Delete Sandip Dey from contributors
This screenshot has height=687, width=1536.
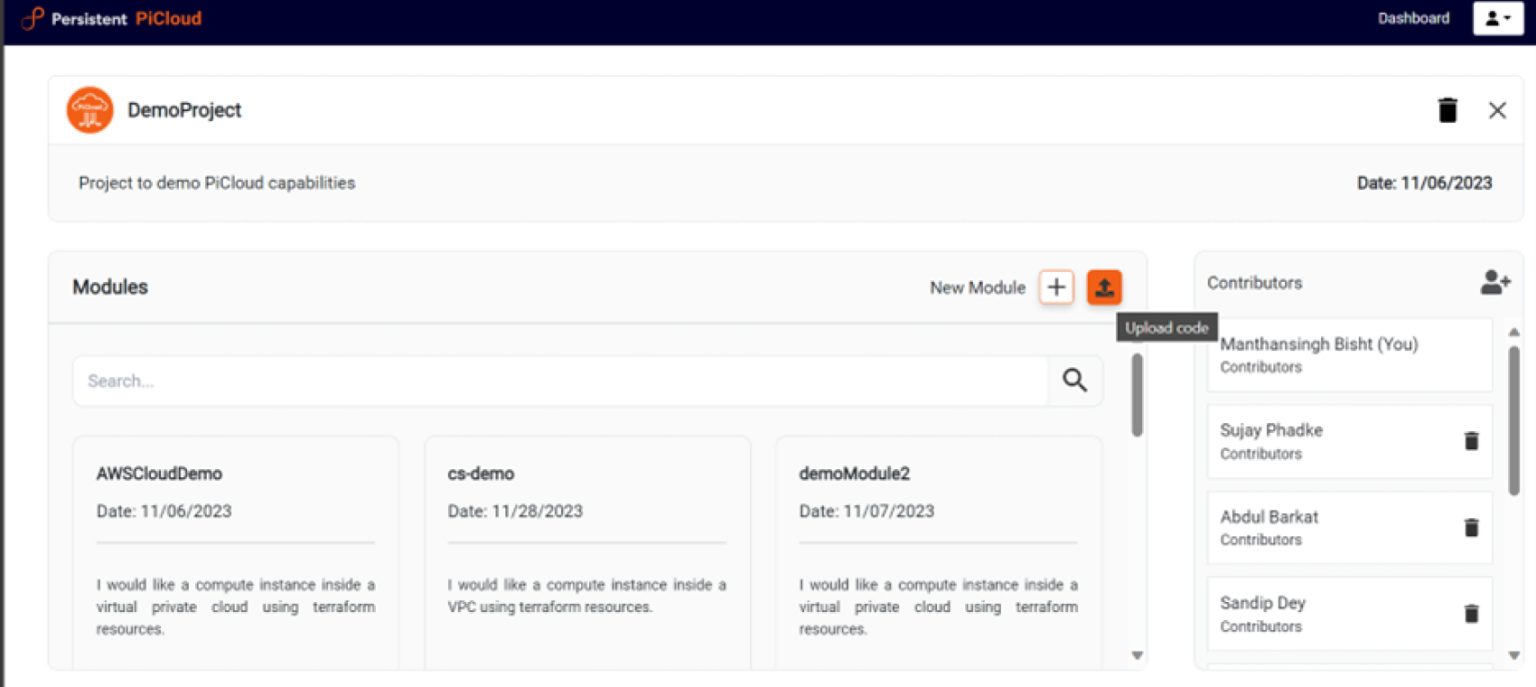click(1471, 613)
